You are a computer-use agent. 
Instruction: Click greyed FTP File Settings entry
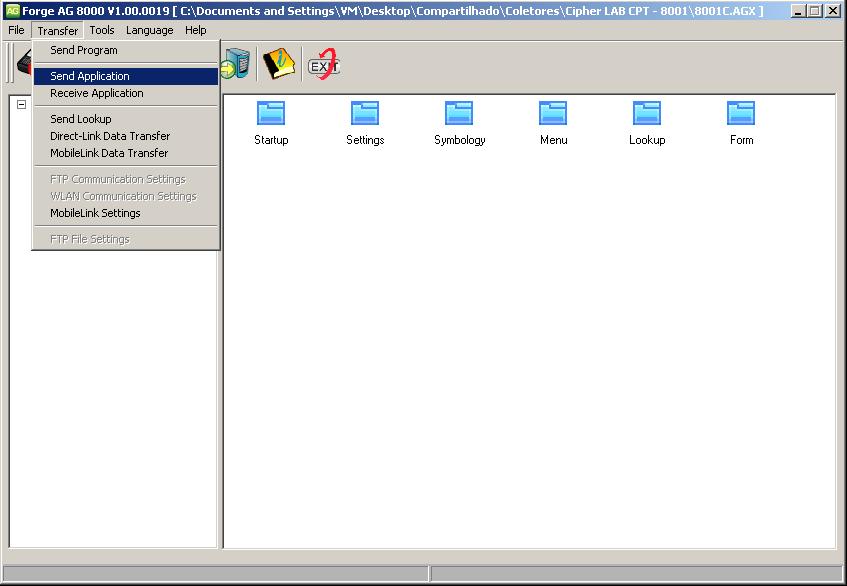point(126,239)
